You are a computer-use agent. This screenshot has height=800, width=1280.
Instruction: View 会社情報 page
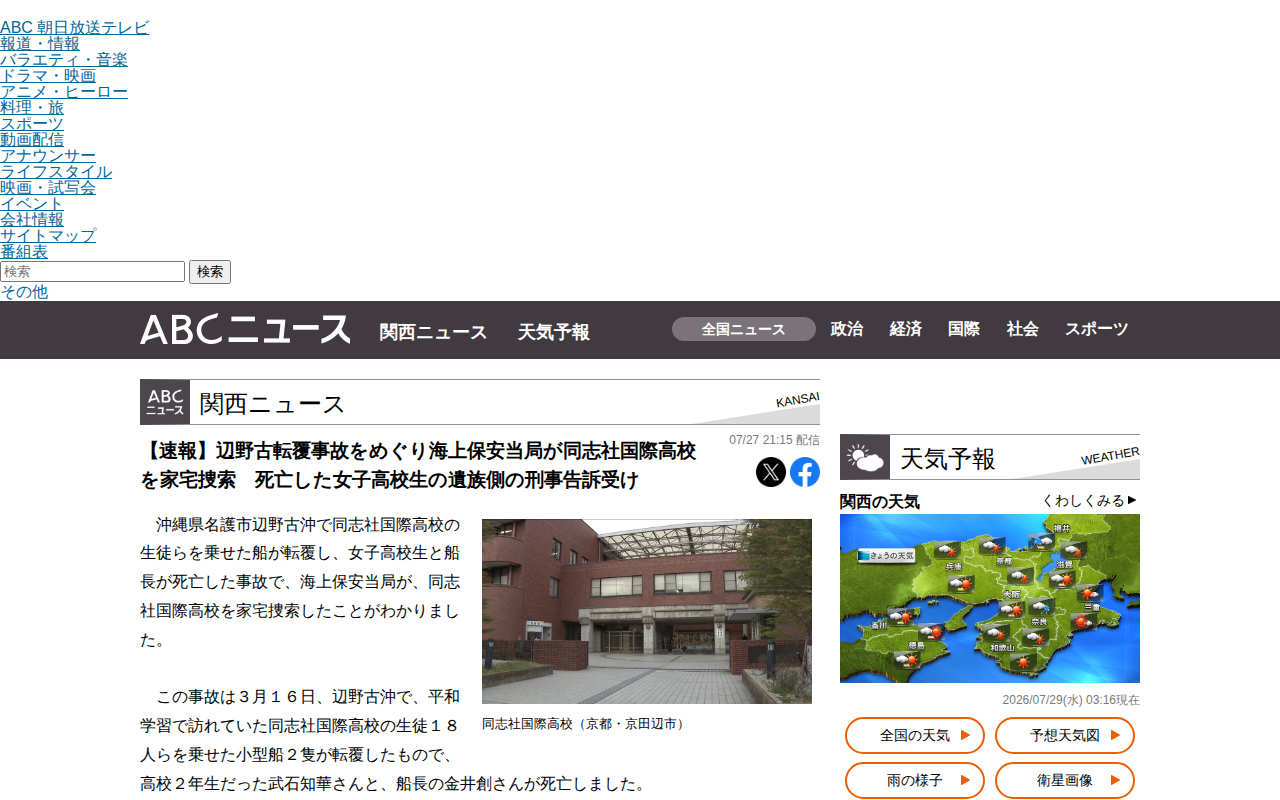tap(32, 219)
